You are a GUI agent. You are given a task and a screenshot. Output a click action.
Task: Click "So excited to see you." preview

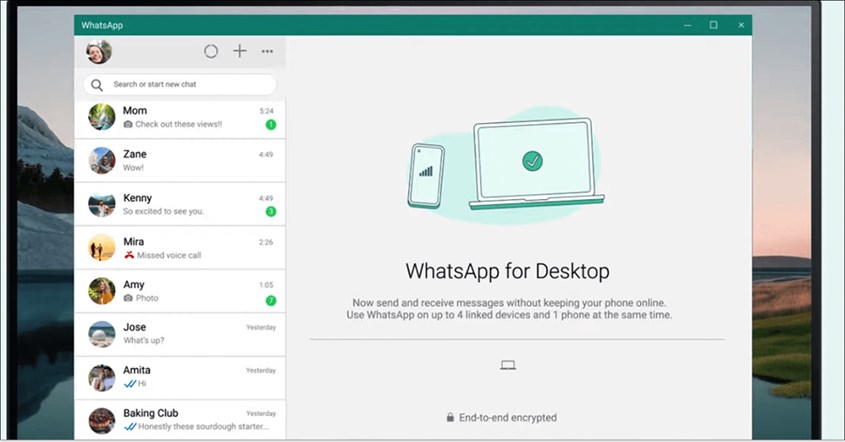pyautogui.click(x=163, y=211)
